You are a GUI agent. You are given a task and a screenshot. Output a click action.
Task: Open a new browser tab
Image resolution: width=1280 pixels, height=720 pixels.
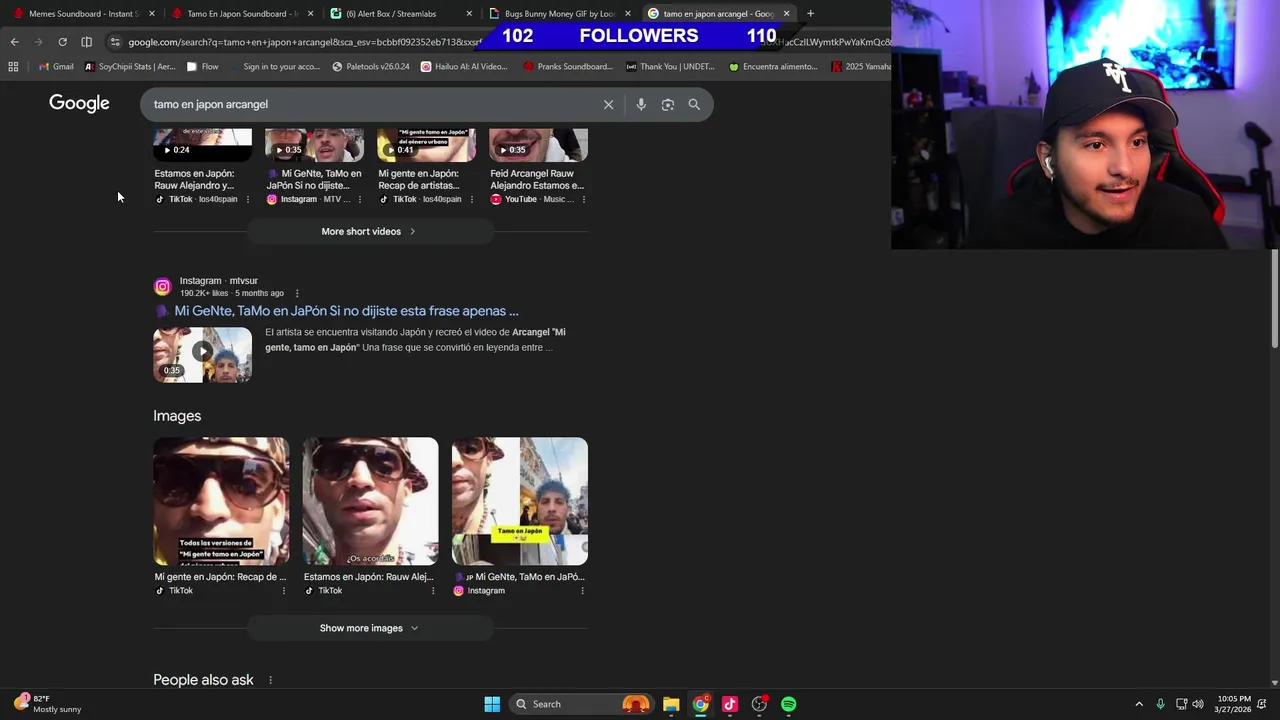tap(810, 14)
